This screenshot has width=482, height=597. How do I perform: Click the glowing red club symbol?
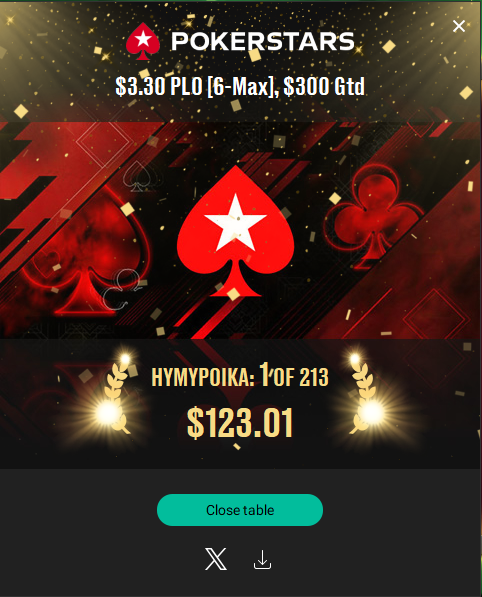[375, 215]
